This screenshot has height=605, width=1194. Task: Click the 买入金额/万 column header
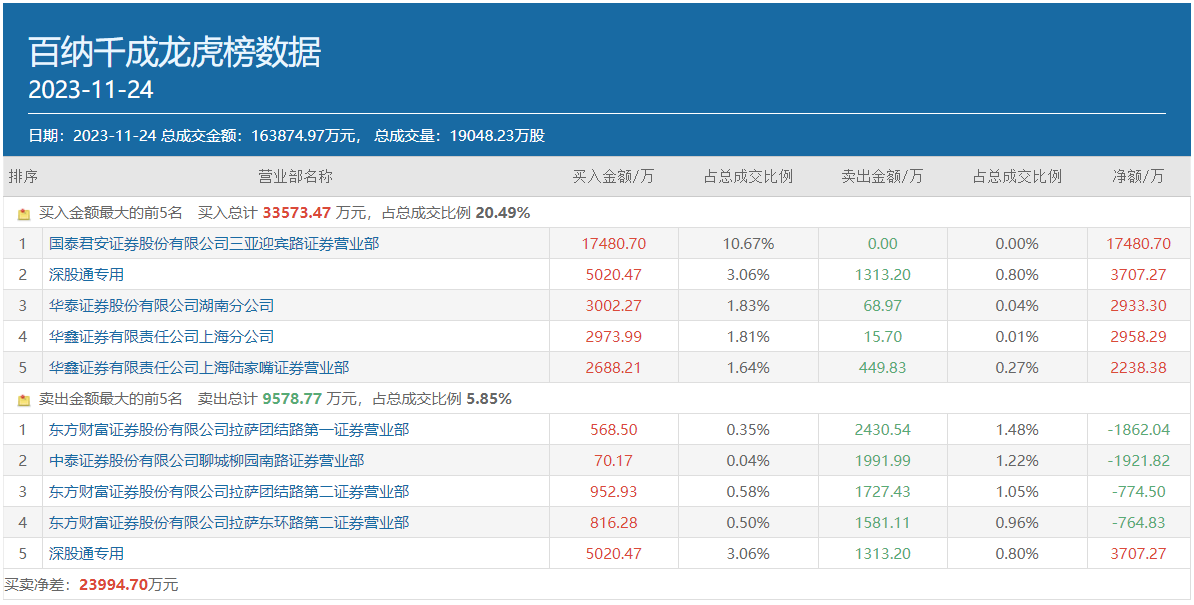[x=613, y=177]
